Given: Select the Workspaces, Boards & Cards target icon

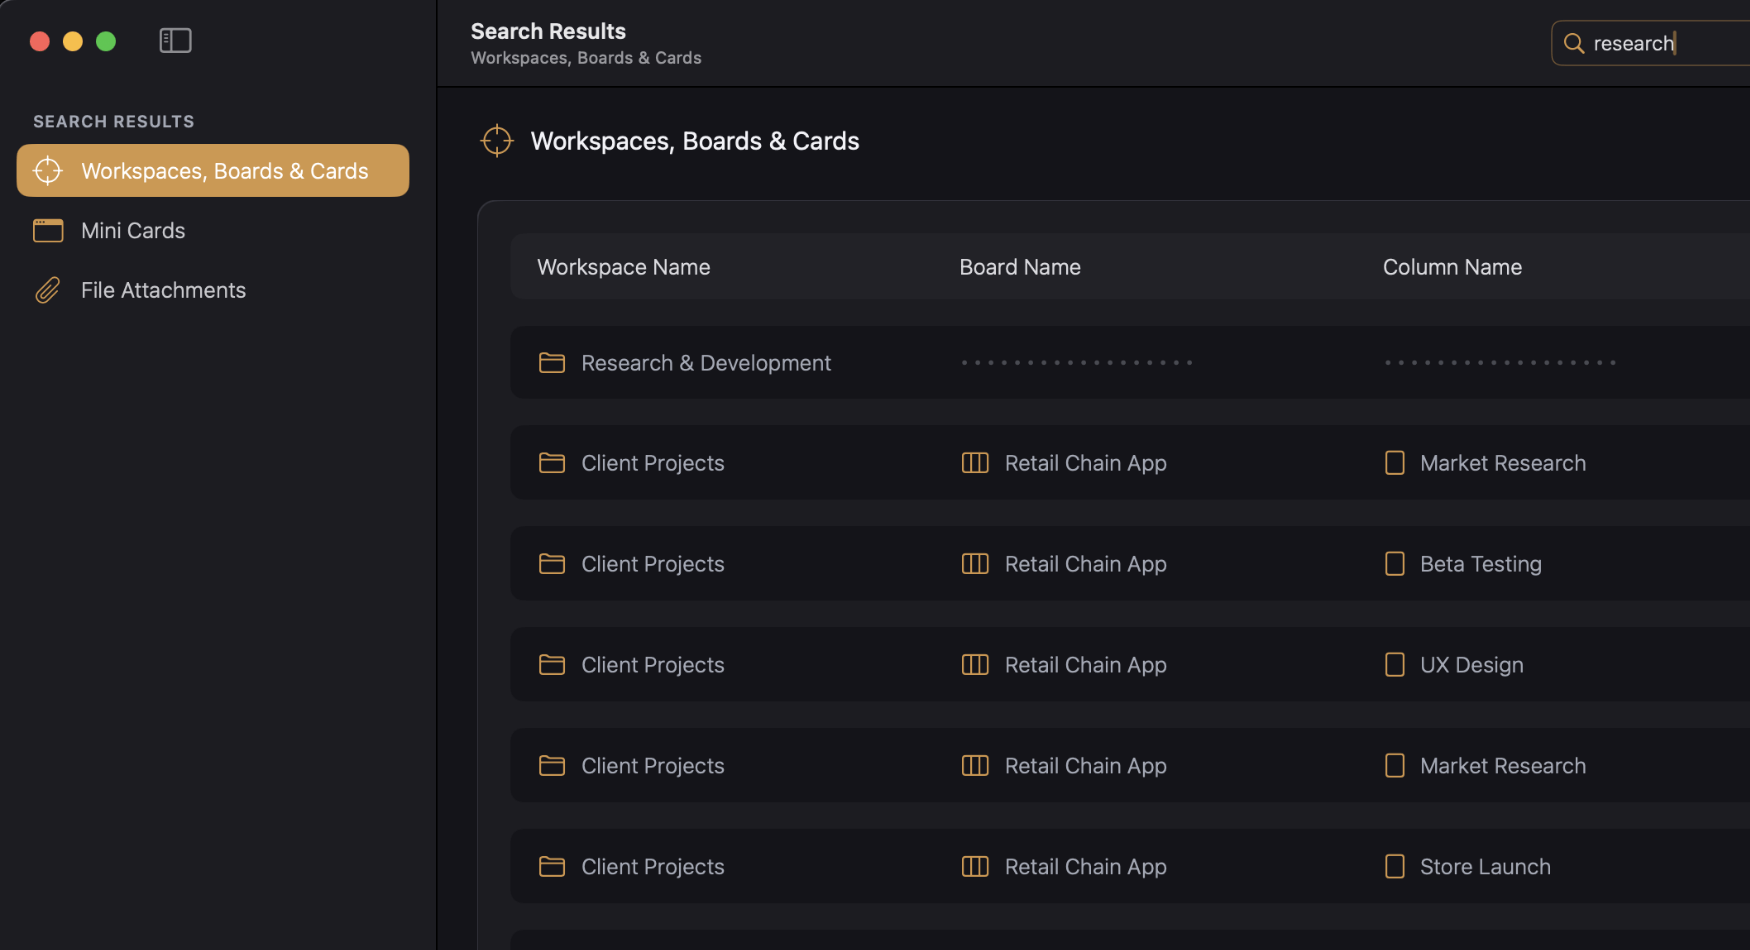Looking at the screenshot, I should click(x=47, y=170).
